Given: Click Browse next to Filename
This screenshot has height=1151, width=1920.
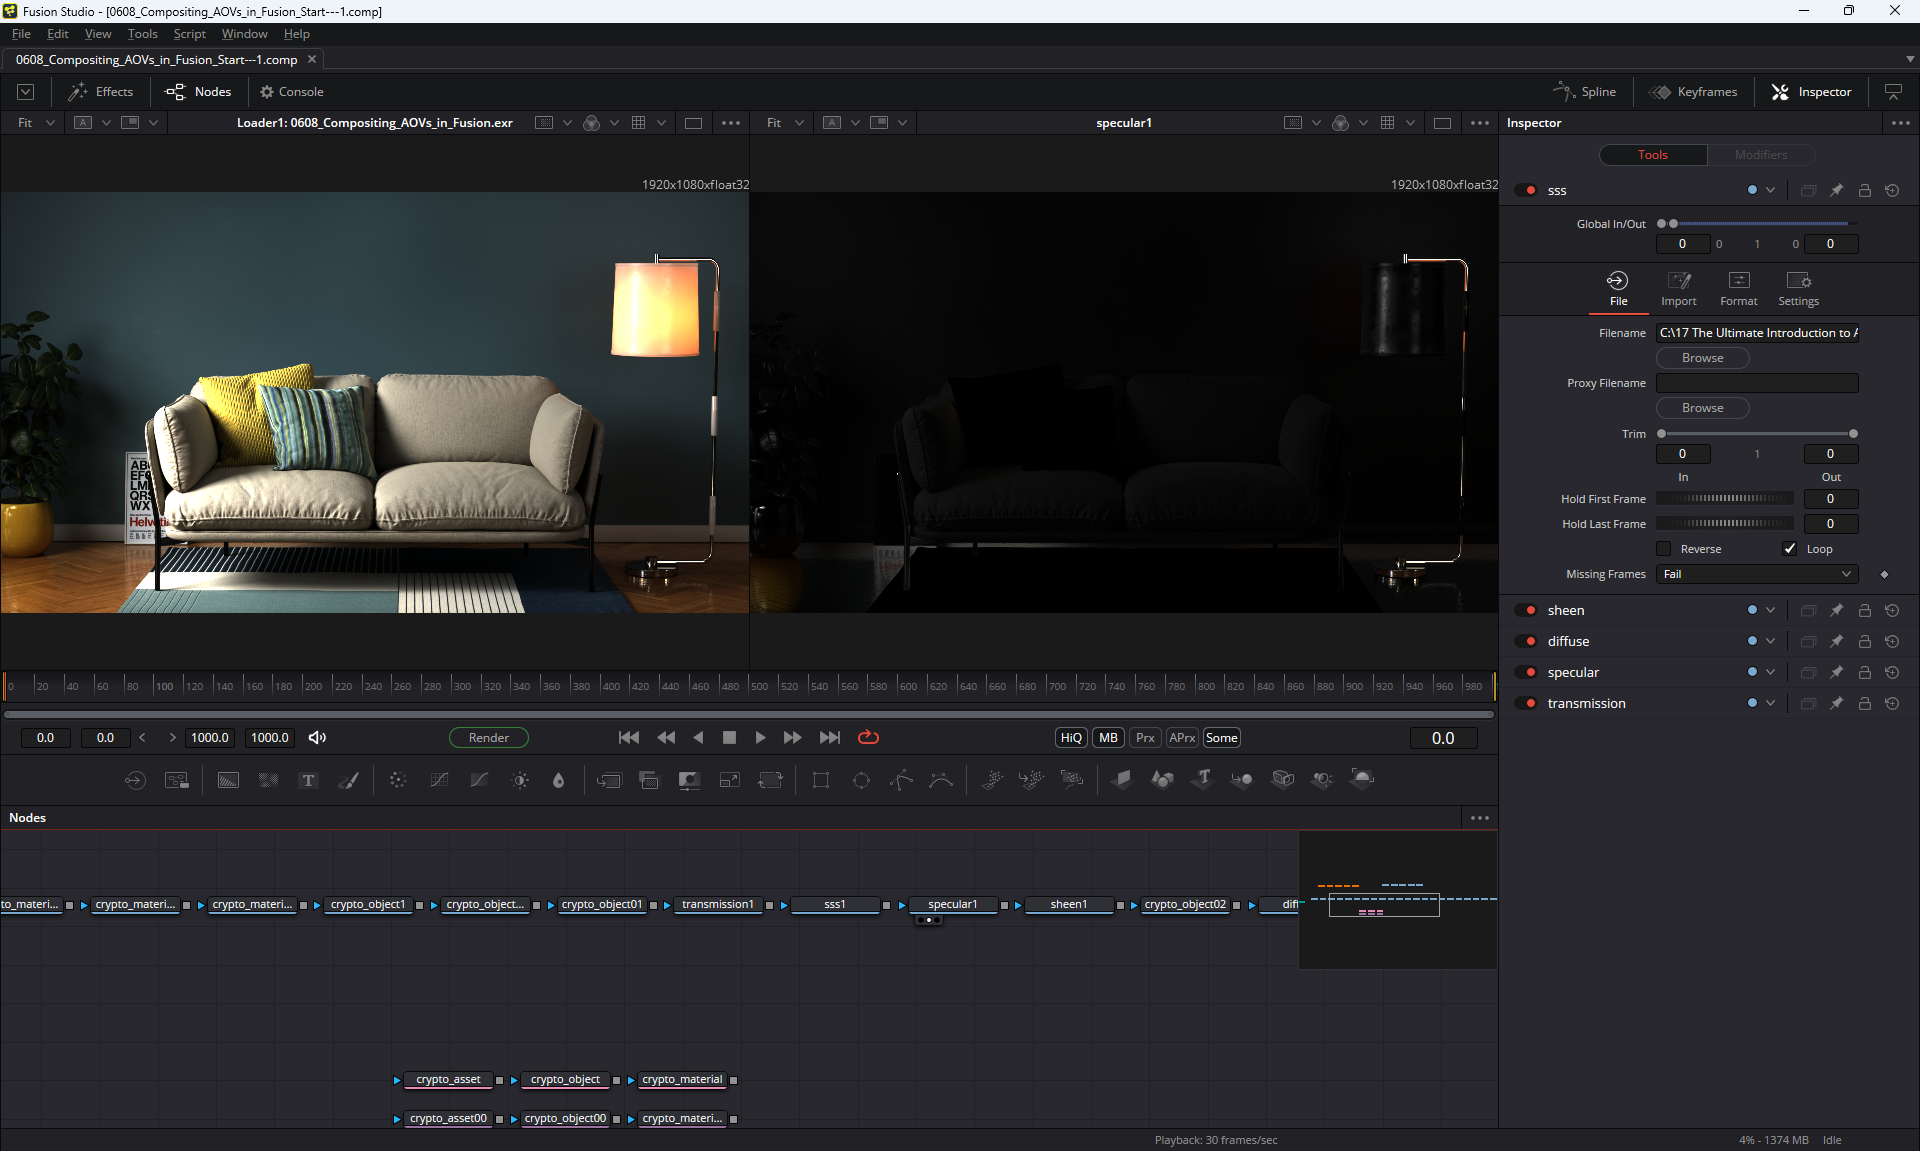Looking at the screenshot, I should tap(1702, 358).
